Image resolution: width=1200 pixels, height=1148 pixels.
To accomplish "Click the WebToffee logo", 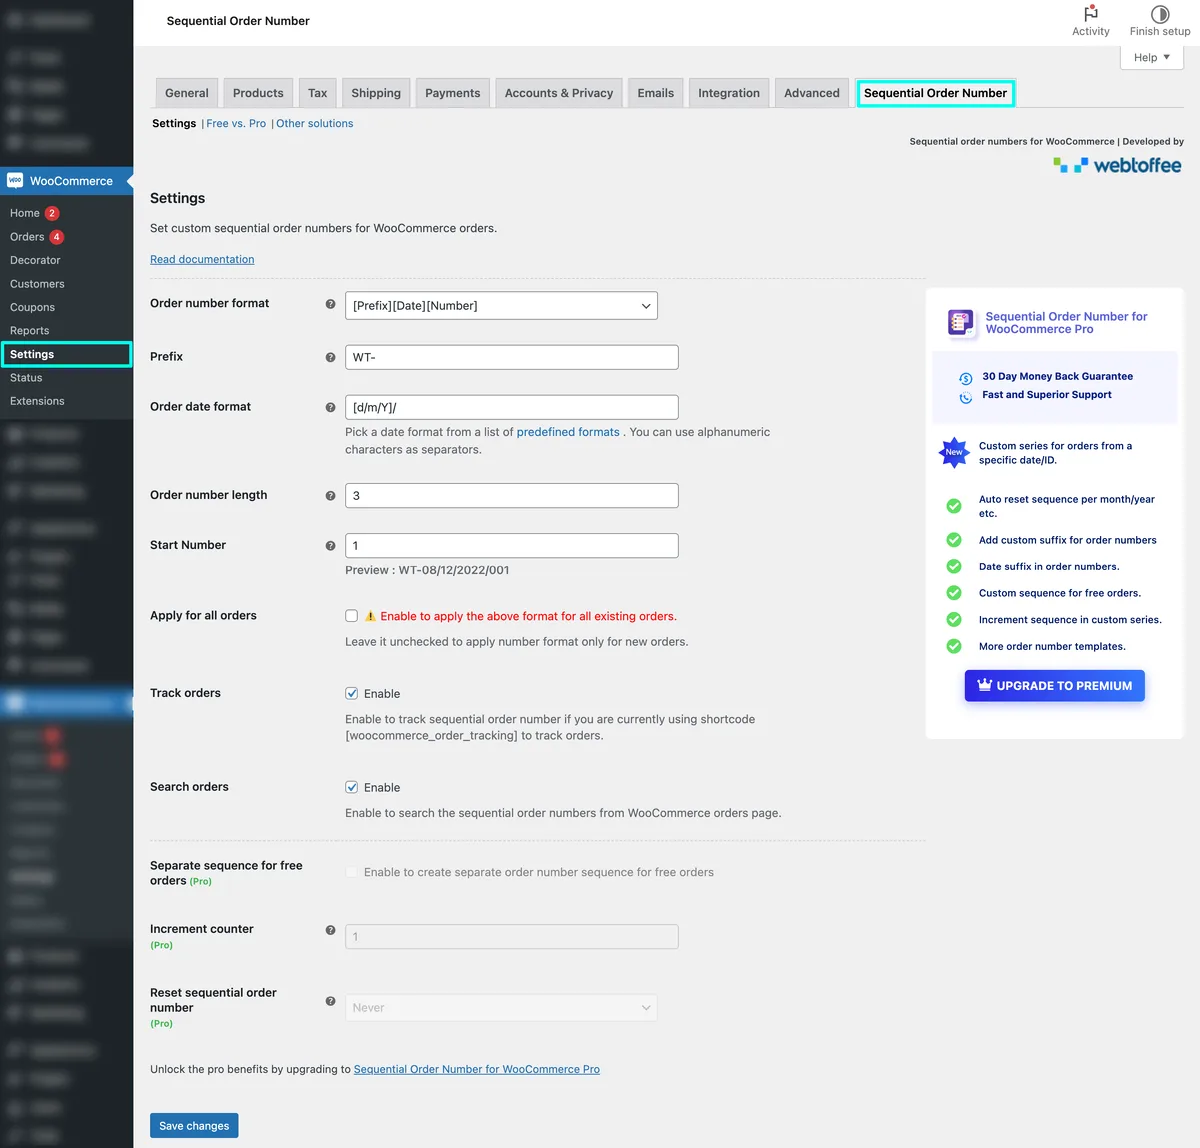I will pyautogui.click(x=1117, y=165).
